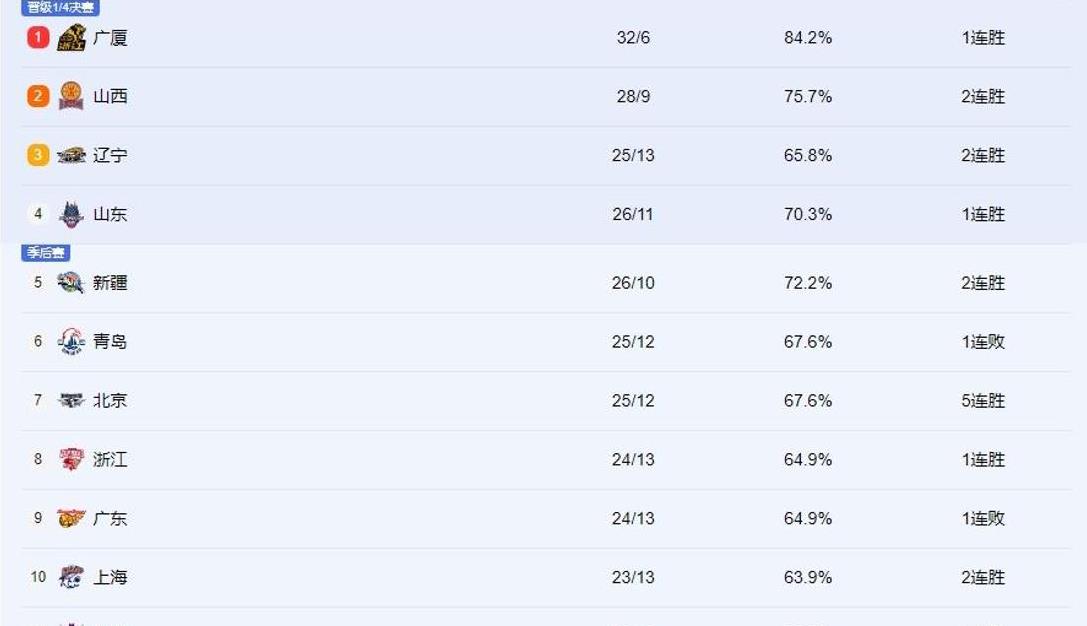
Task: Click the 广厦 team logo
Action: 71,38
